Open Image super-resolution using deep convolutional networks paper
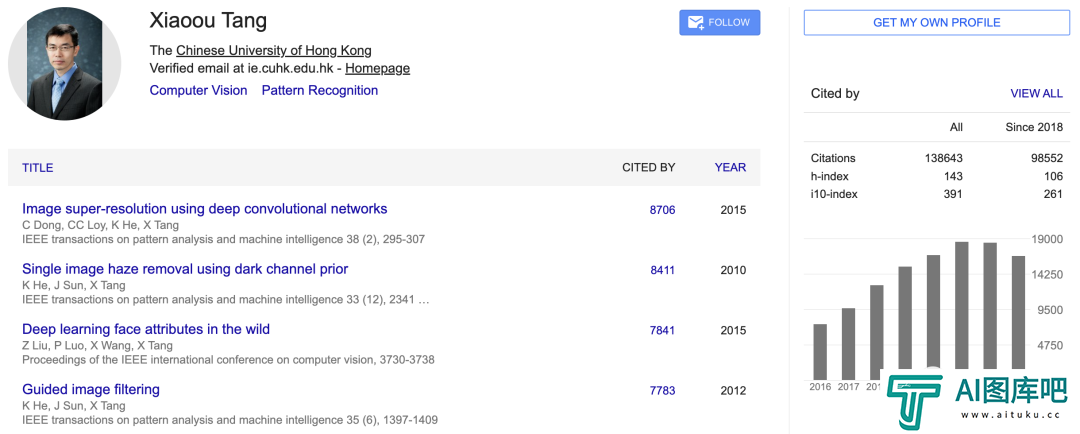Image resolution: width=1080 pixels, height=434 pixels. tap(204, 209)
